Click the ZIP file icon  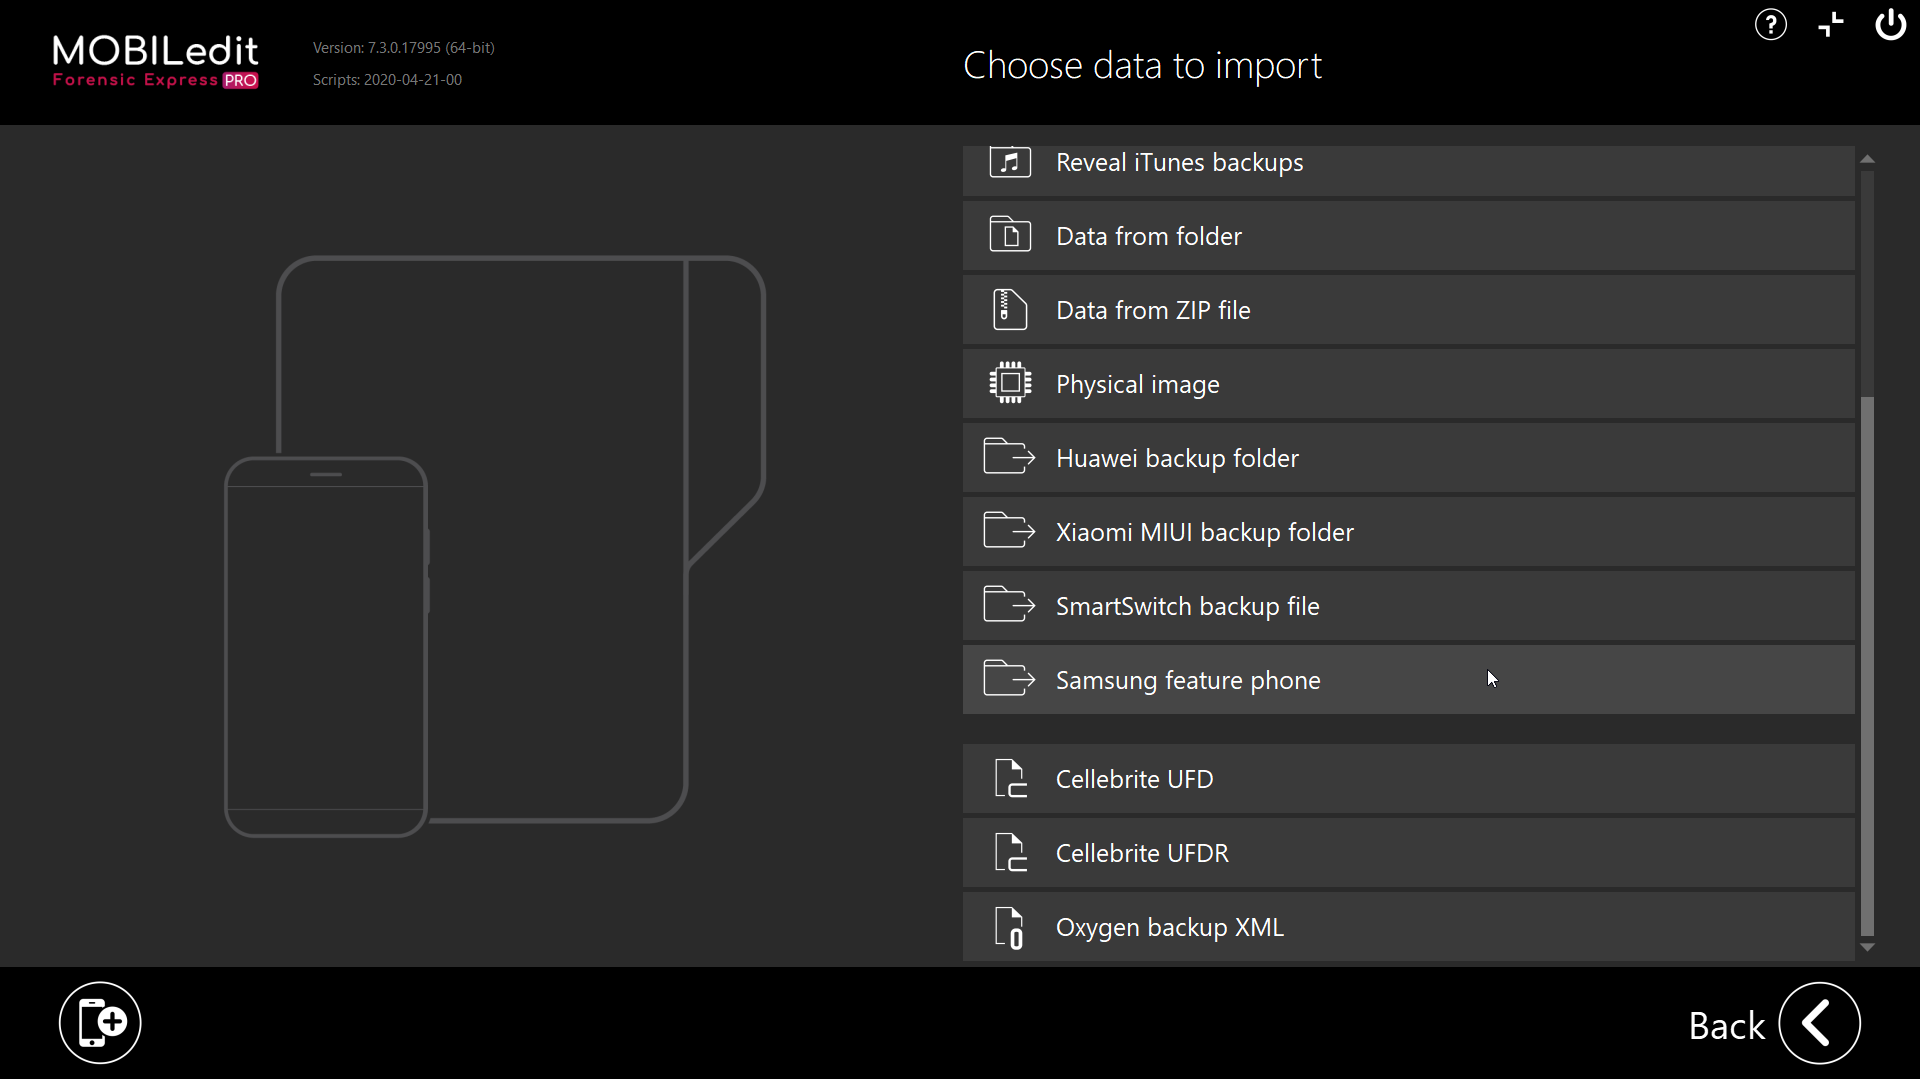click(1010, 310)
